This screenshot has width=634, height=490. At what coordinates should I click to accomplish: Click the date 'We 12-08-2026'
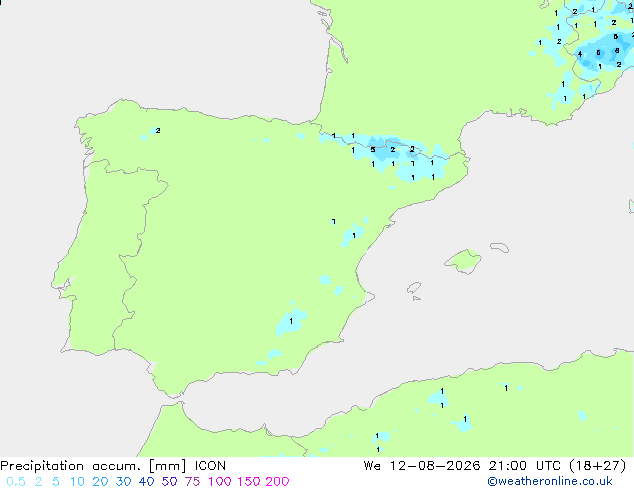tap(422, 466)
